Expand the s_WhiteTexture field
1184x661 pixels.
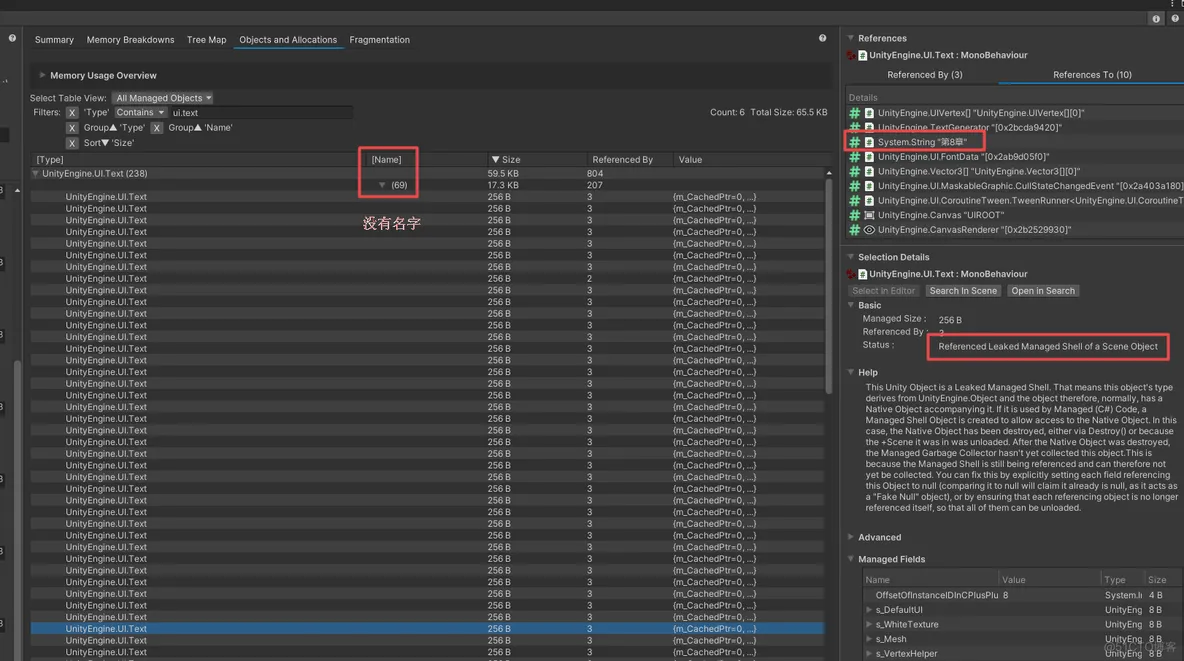(869, 625)
